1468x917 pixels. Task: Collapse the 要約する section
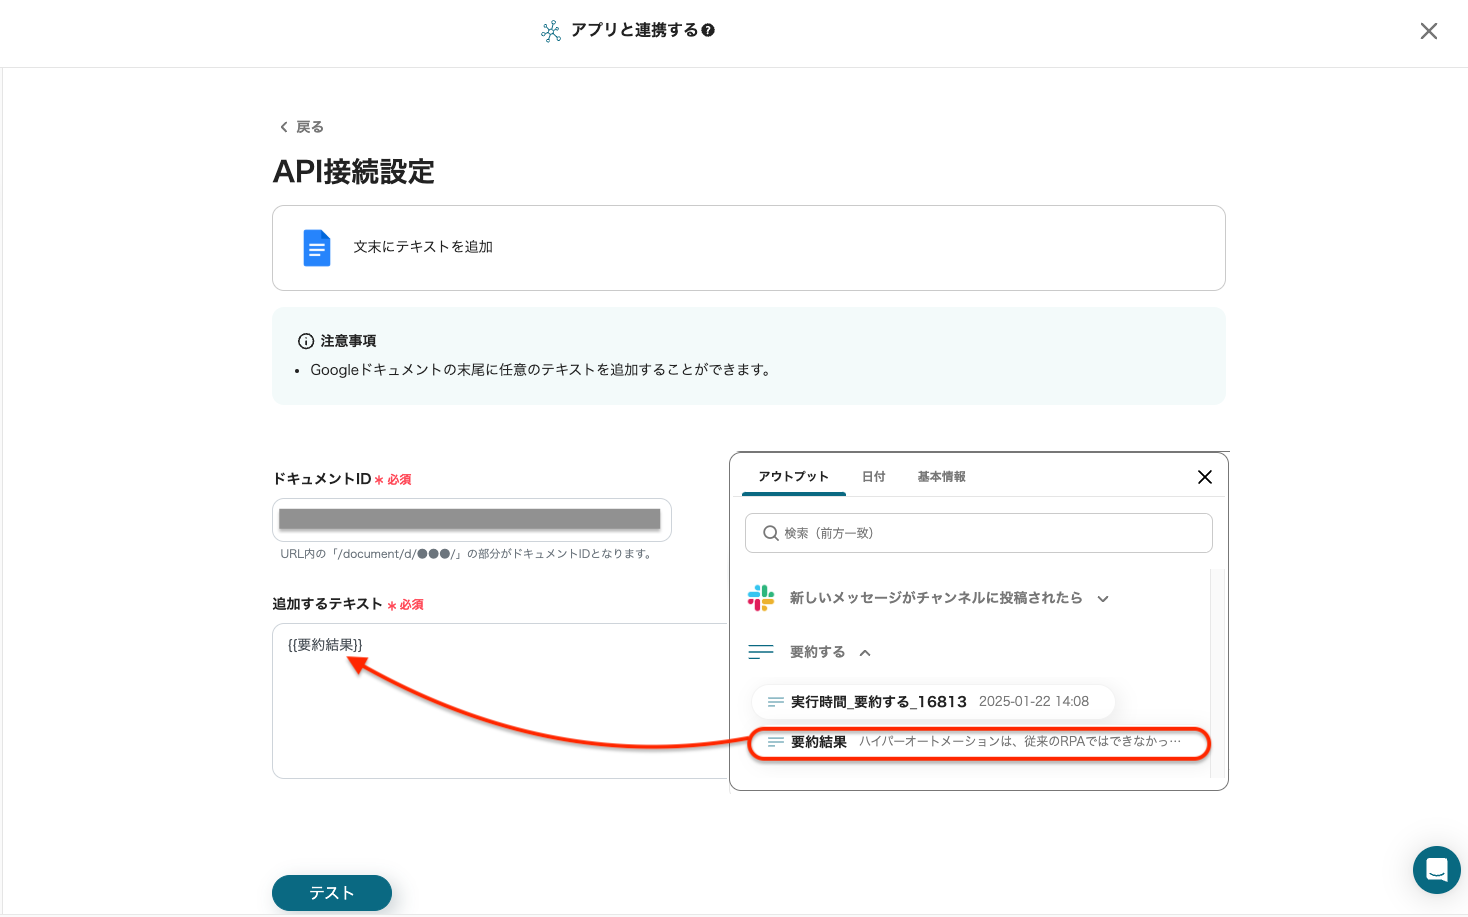pos(865,653)
